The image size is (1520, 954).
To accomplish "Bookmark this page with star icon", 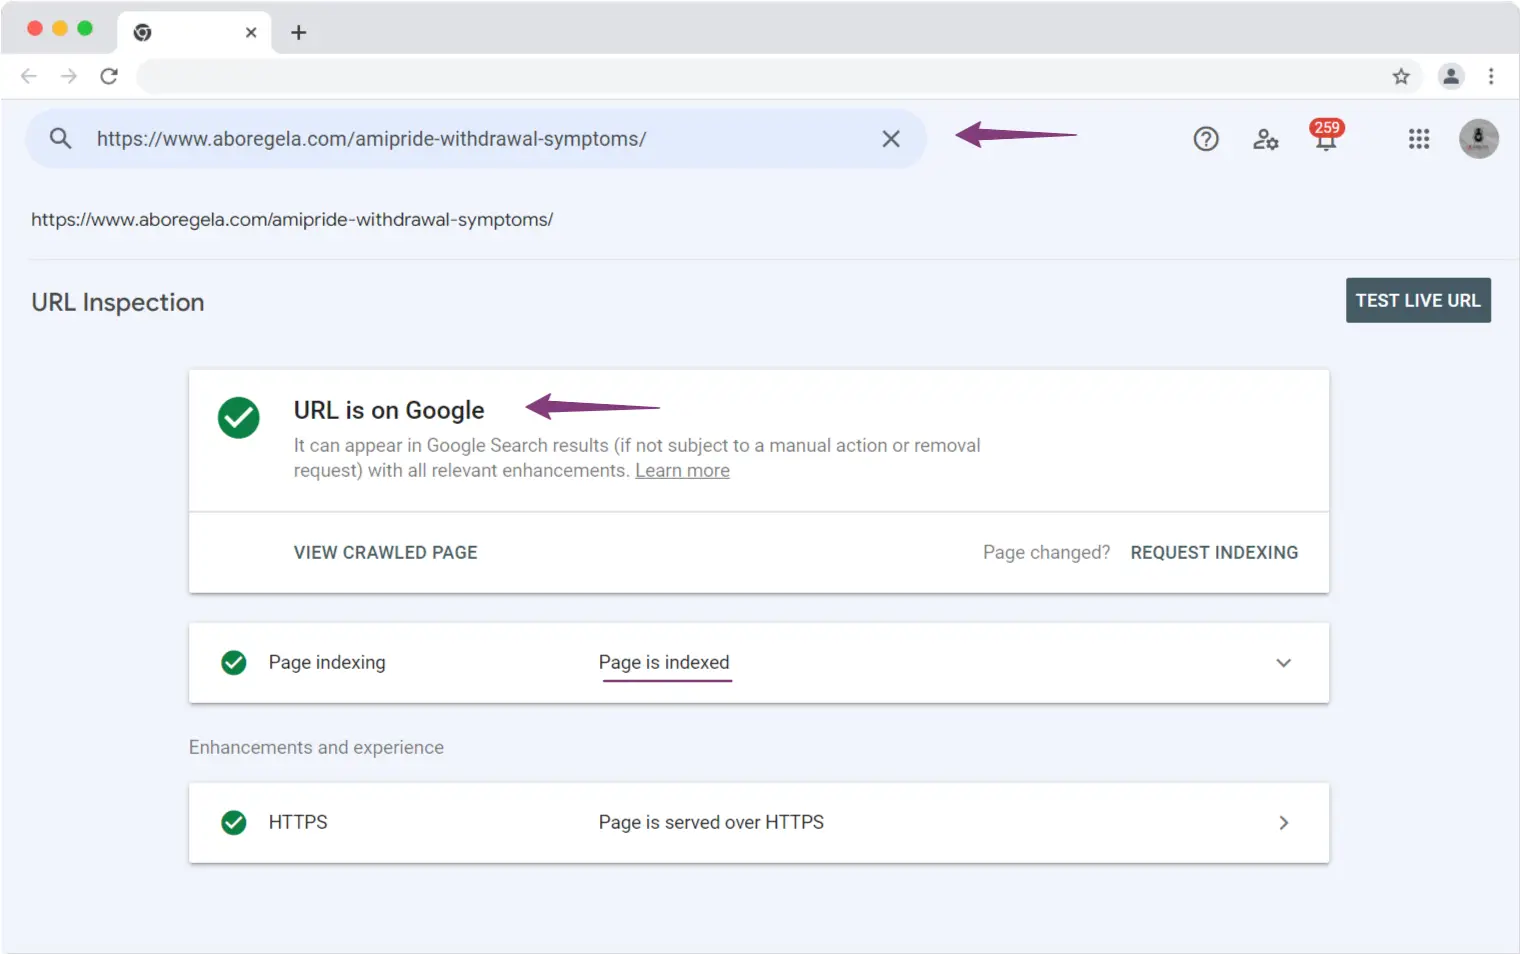I will point(1401,77).
